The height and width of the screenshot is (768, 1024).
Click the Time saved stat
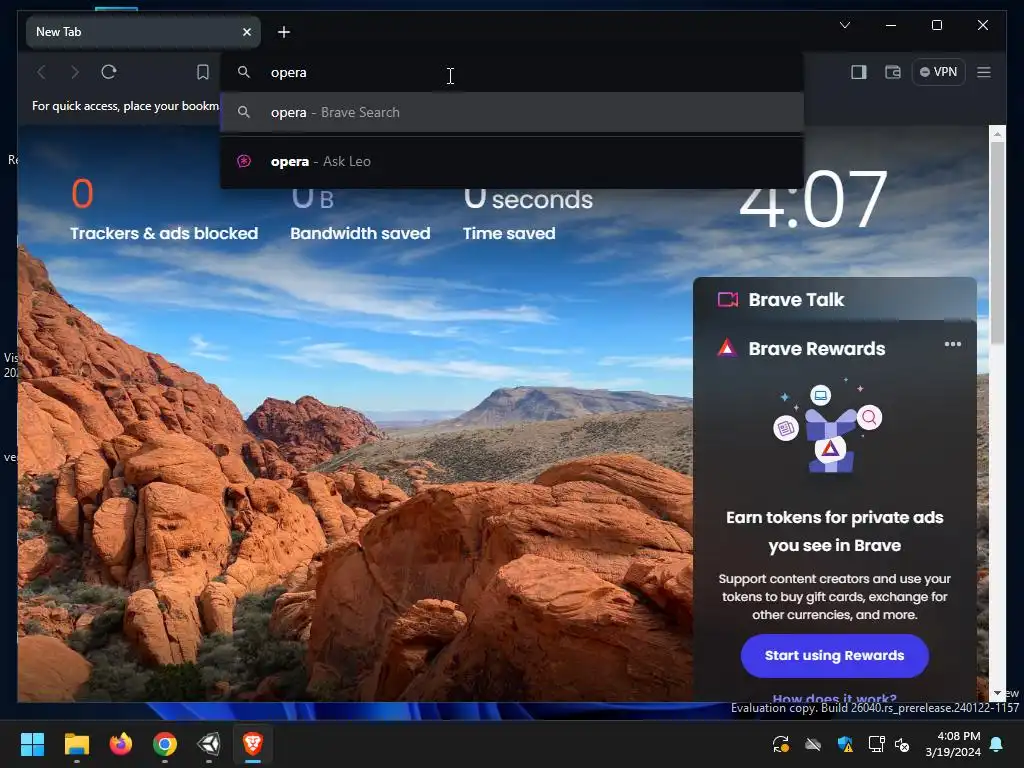[528, 216]
